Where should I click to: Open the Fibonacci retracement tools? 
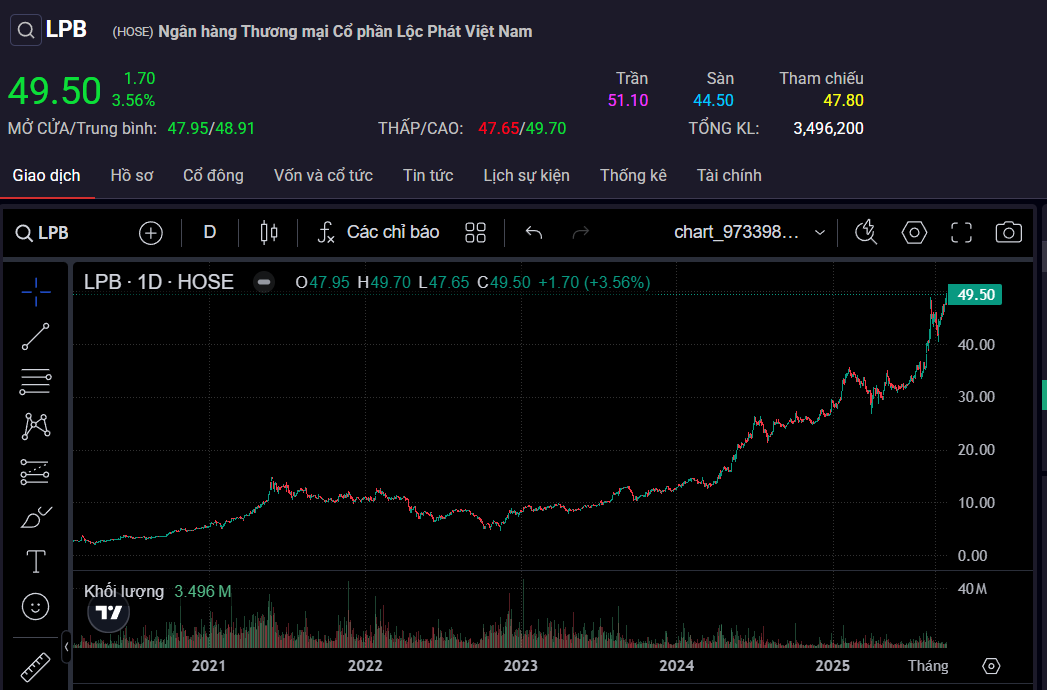35,381
